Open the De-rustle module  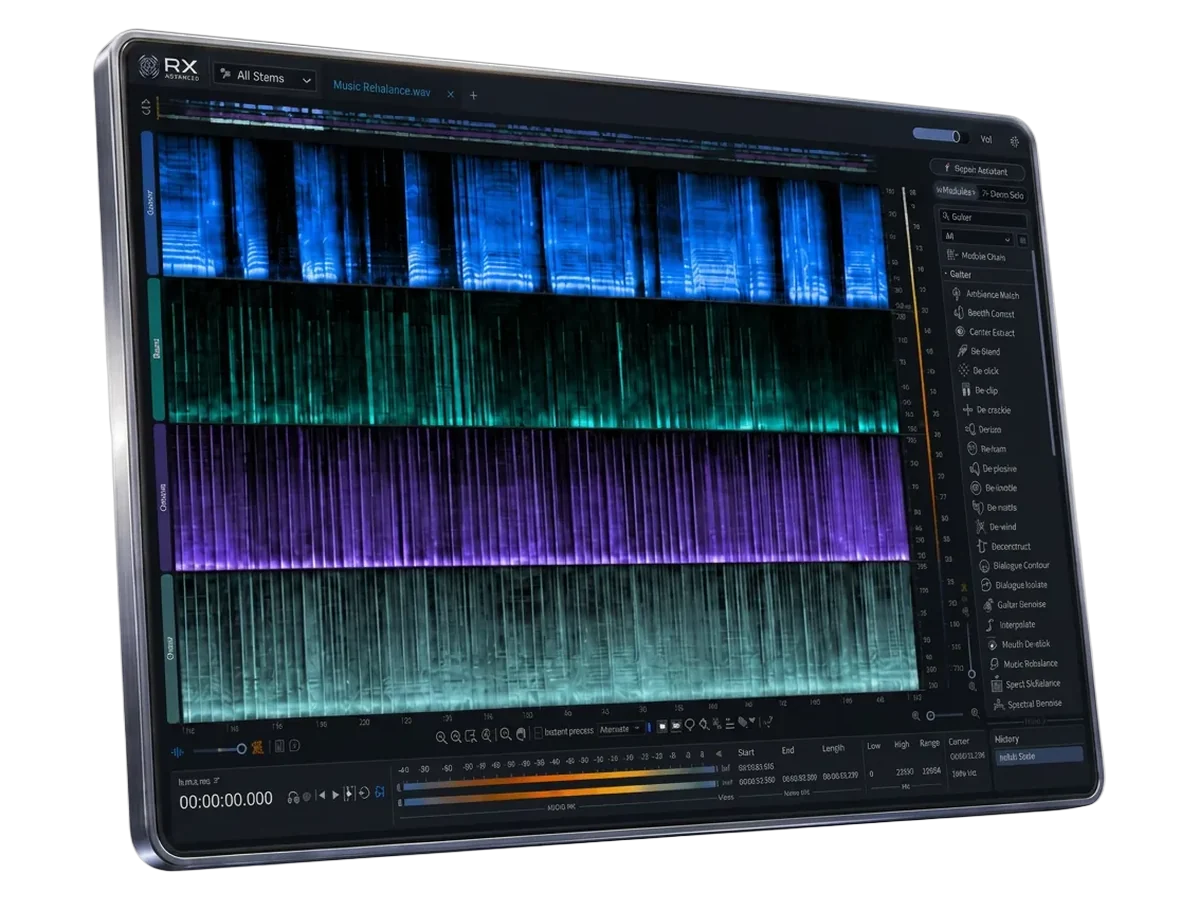[993, 507]
